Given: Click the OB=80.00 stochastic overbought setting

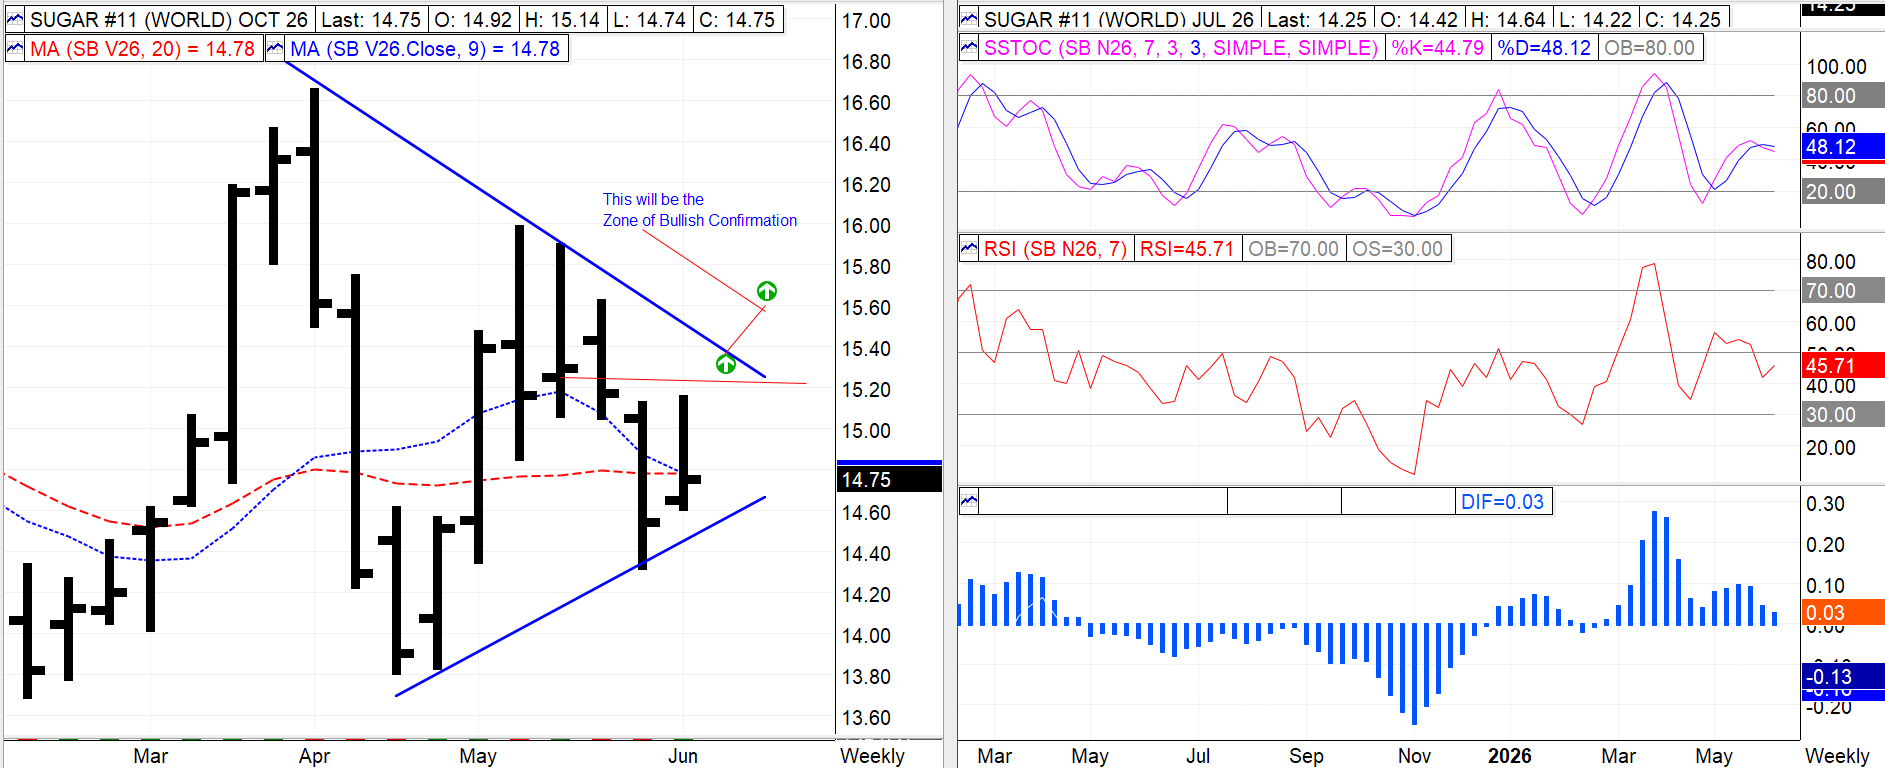Looking at the screenshot, I should pyautogui.click(x=1650, y=48).
